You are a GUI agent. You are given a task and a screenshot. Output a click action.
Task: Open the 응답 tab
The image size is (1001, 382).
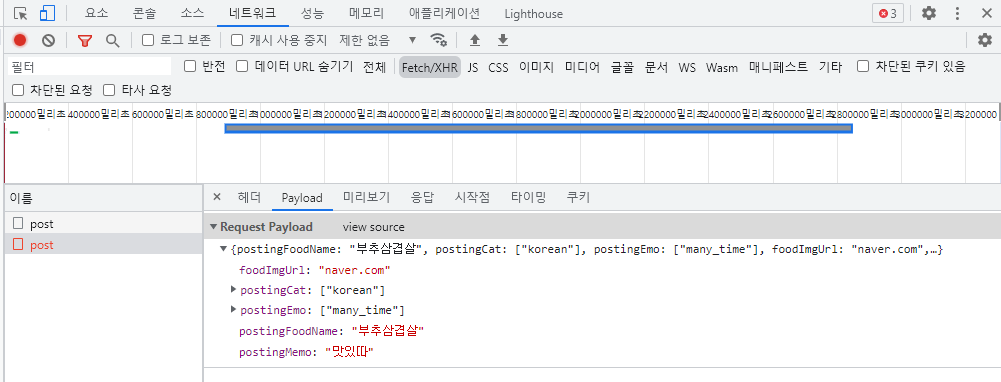click(422, 197)
